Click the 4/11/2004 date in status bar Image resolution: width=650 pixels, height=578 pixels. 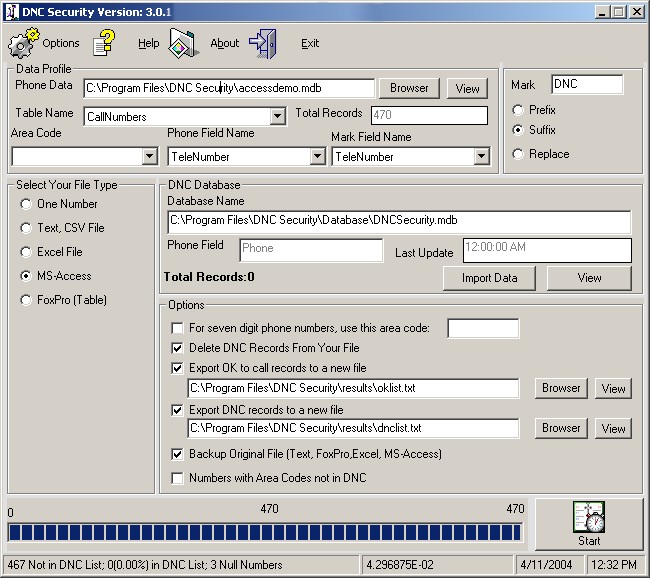(546, 565)
